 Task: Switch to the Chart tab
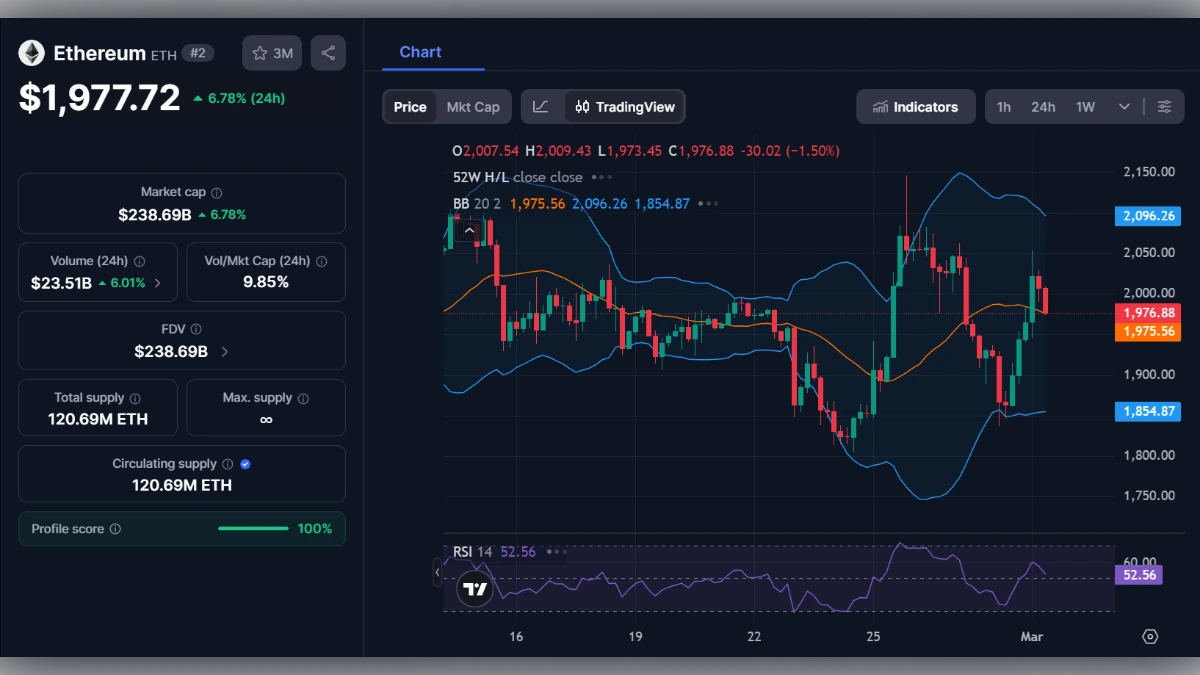[x=419, y=52]
